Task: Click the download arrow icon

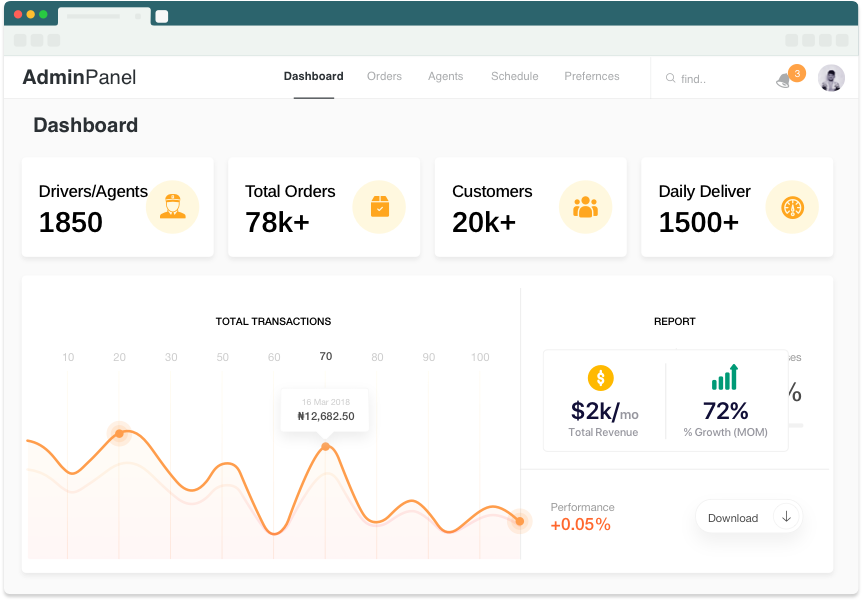Action: click(x=786, y=517)
